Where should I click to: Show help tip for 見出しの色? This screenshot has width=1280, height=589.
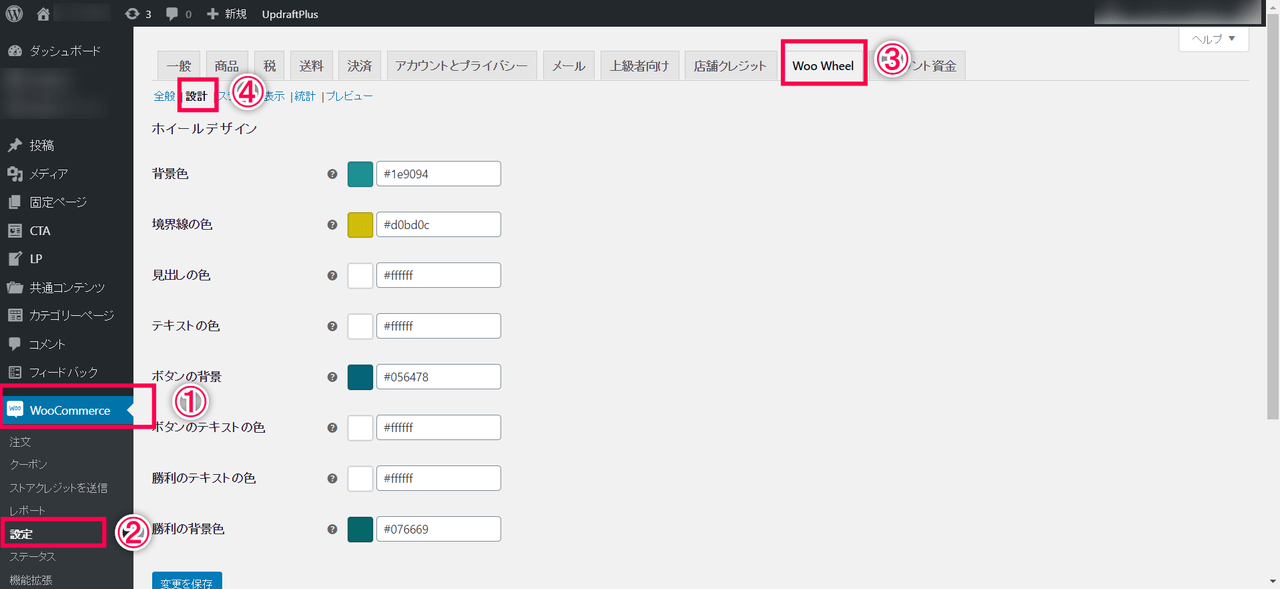332,275
